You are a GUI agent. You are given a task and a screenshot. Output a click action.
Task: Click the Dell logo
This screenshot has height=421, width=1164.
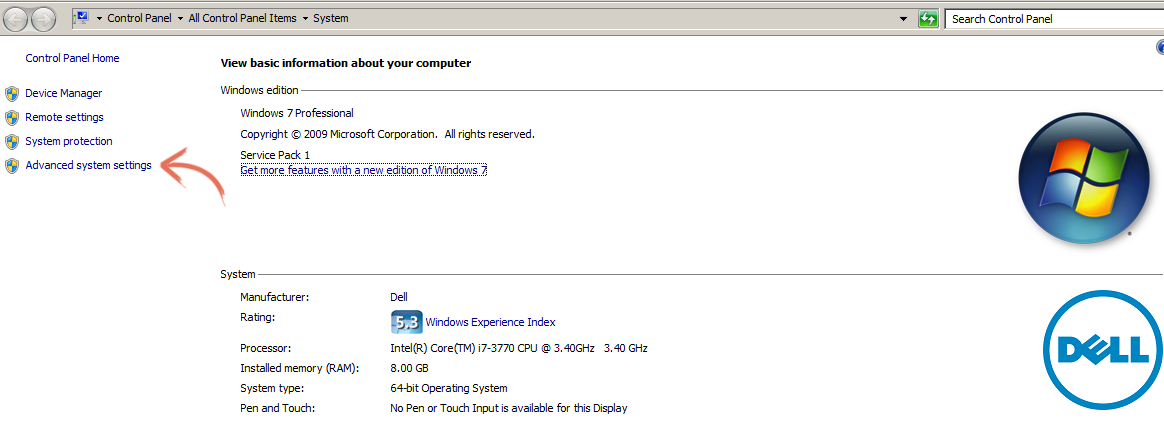[1102, 350]
